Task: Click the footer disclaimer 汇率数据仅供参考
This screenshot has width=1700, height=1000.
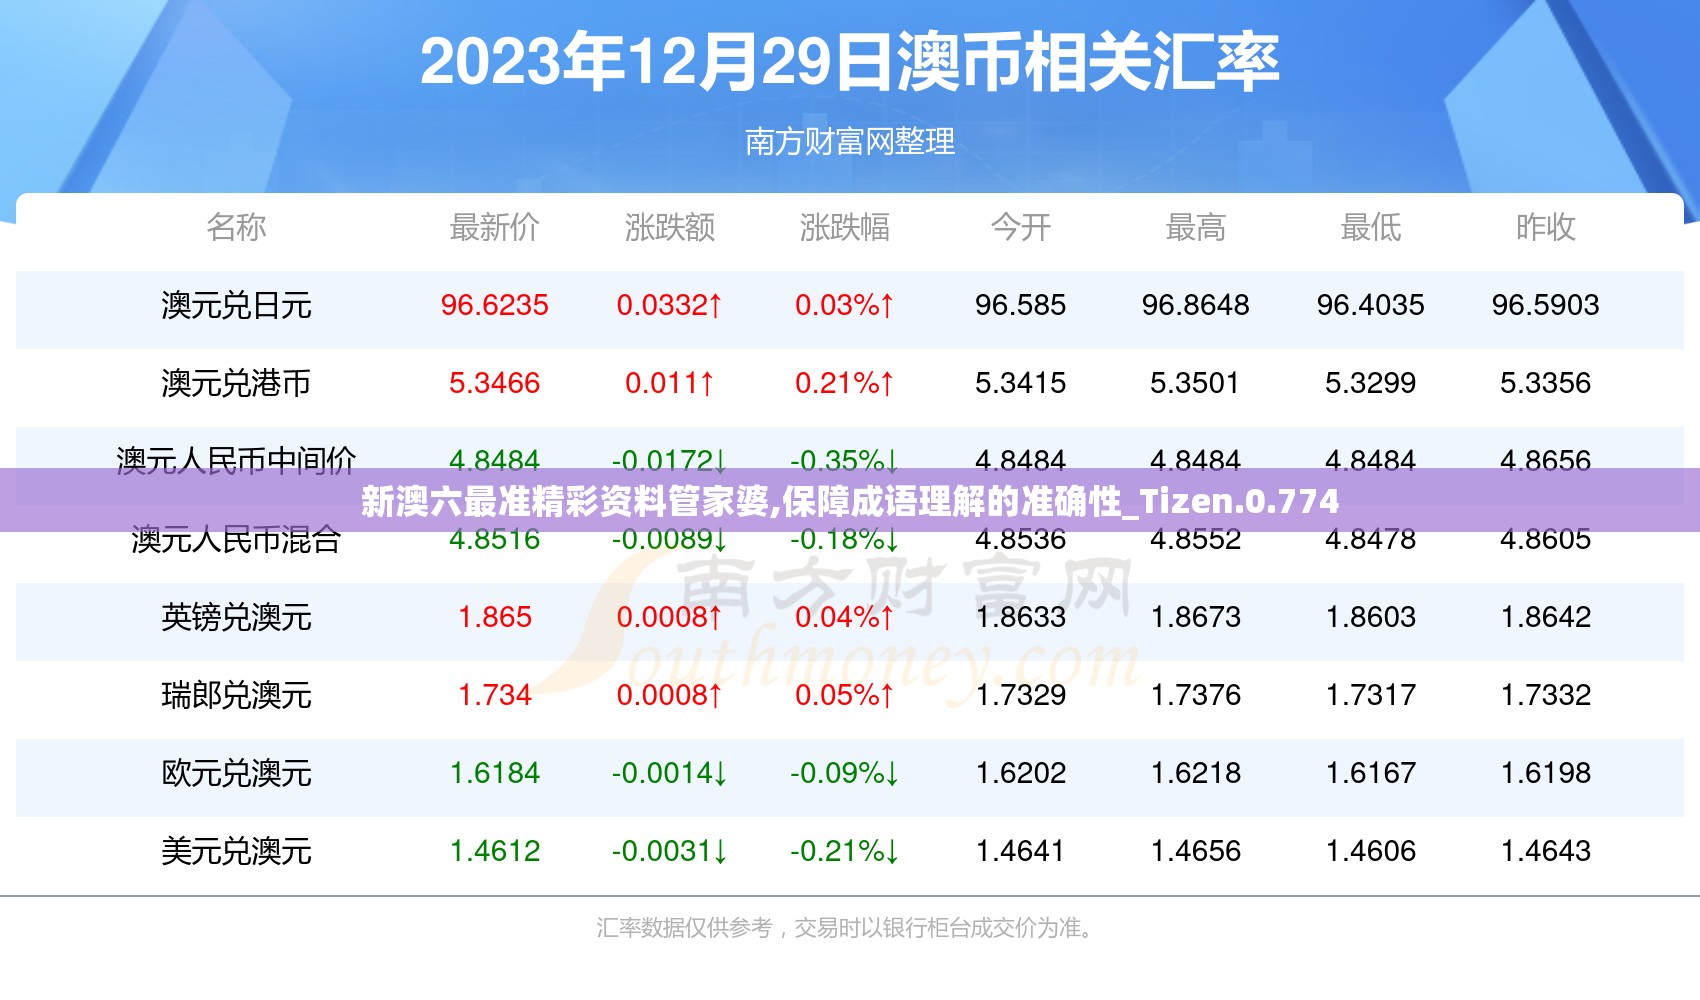Action: pos(685,928)
